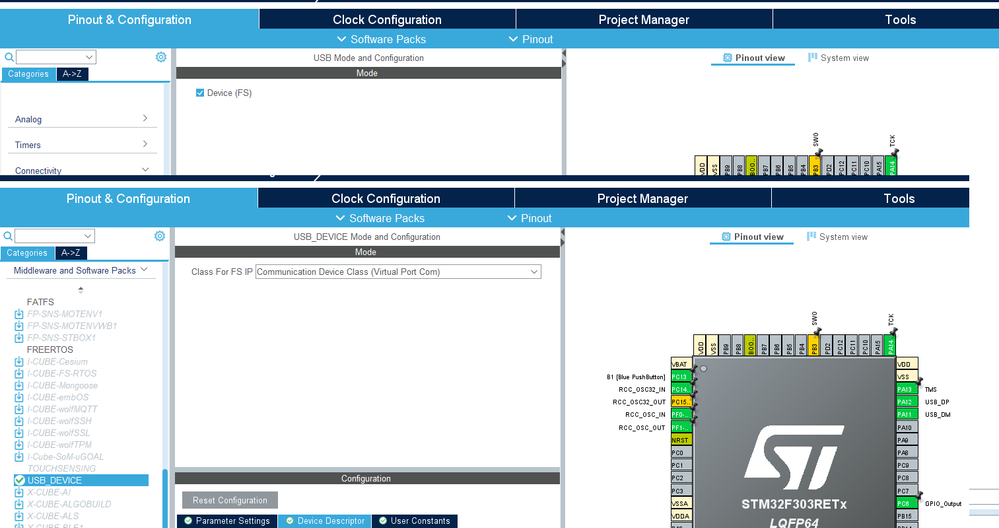The height and width of the screenshot is (528, 999).
Task: Click download icon beside X-CUBE-AI
Action: 19,492
